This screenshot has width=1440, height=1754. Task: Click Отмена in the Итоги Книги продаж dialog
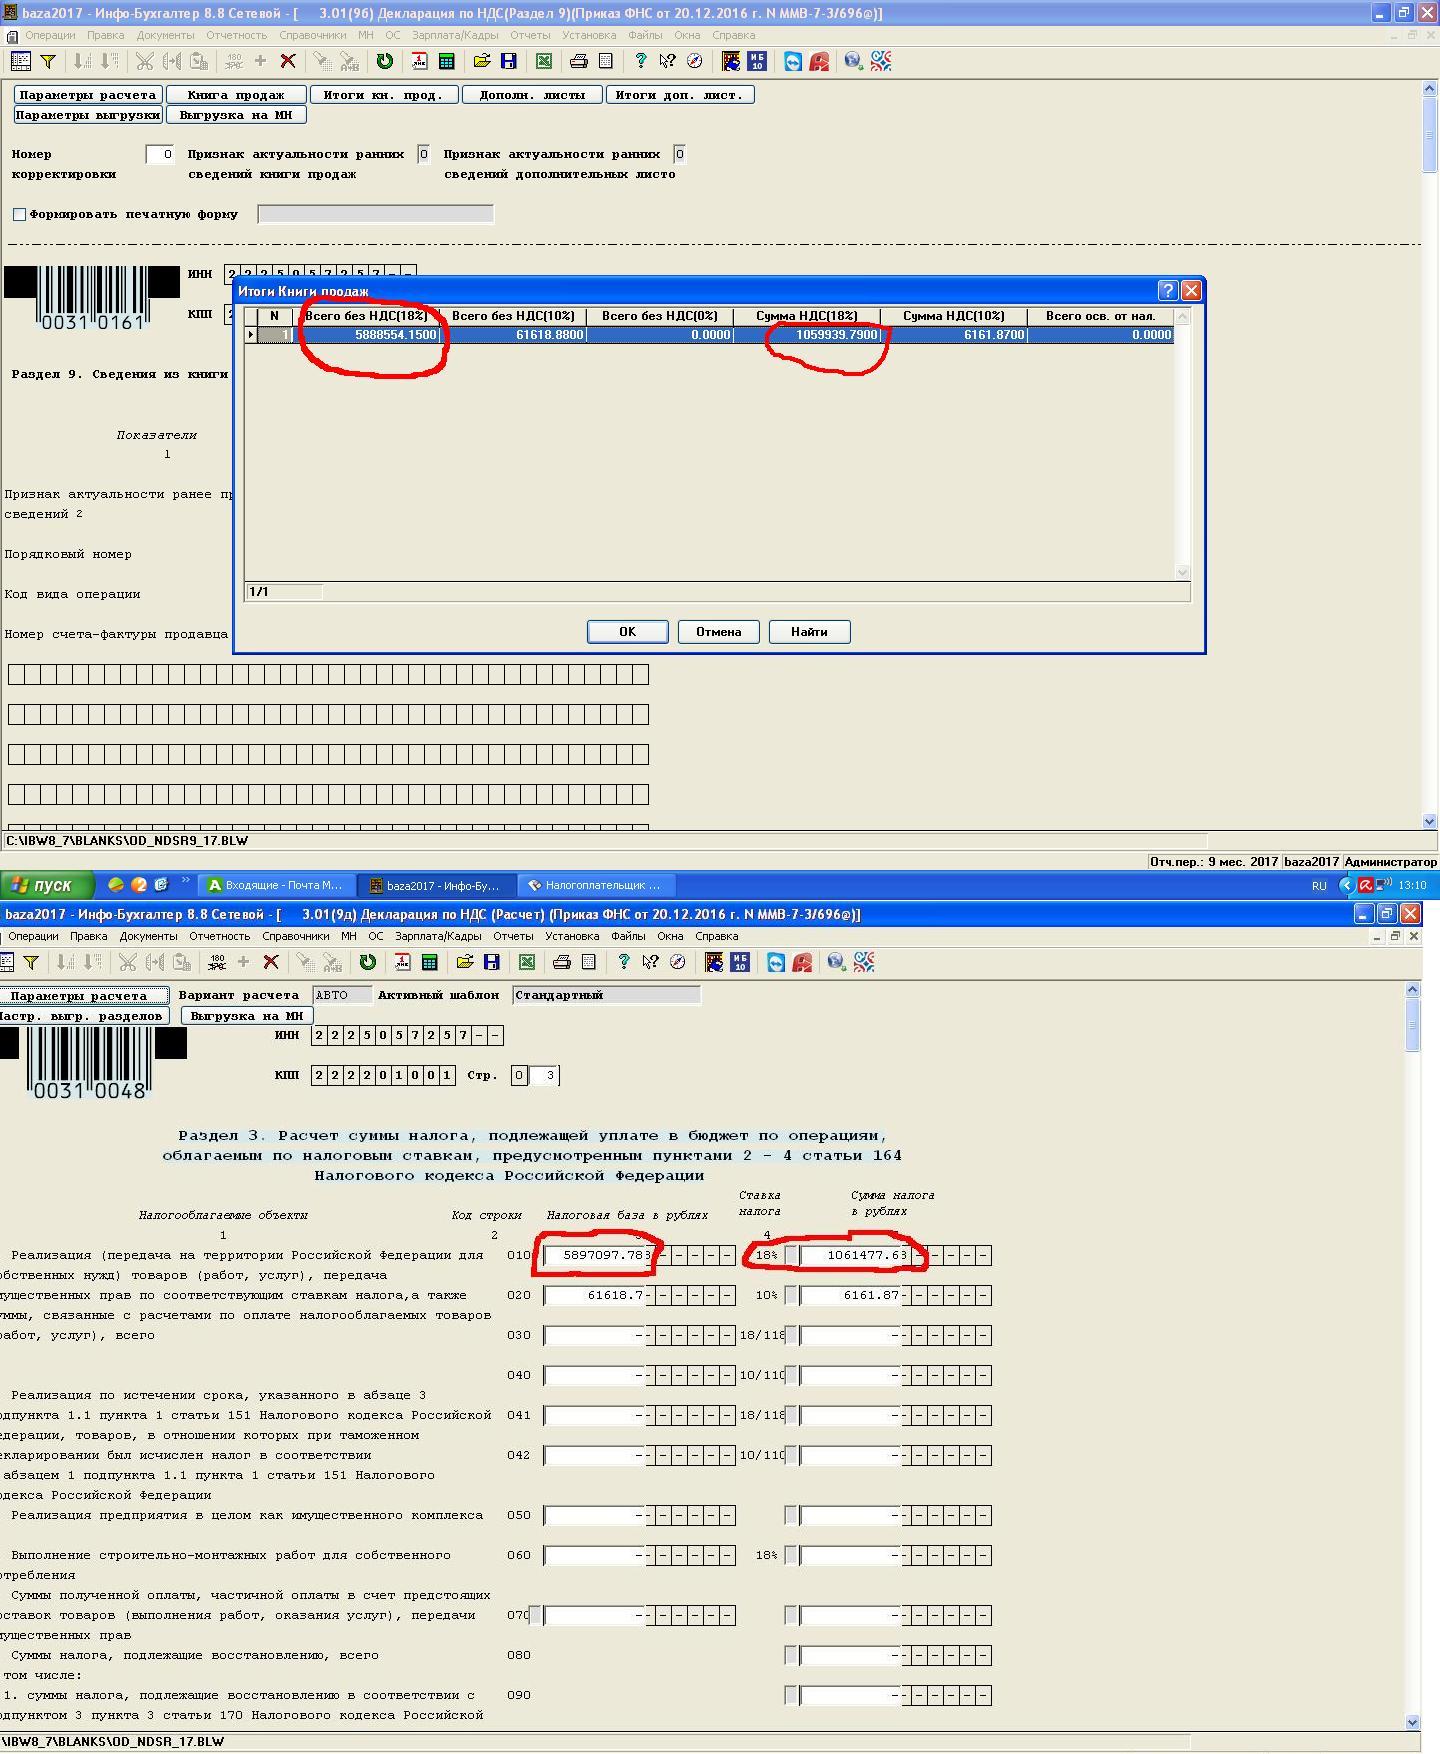click(718, 632)
